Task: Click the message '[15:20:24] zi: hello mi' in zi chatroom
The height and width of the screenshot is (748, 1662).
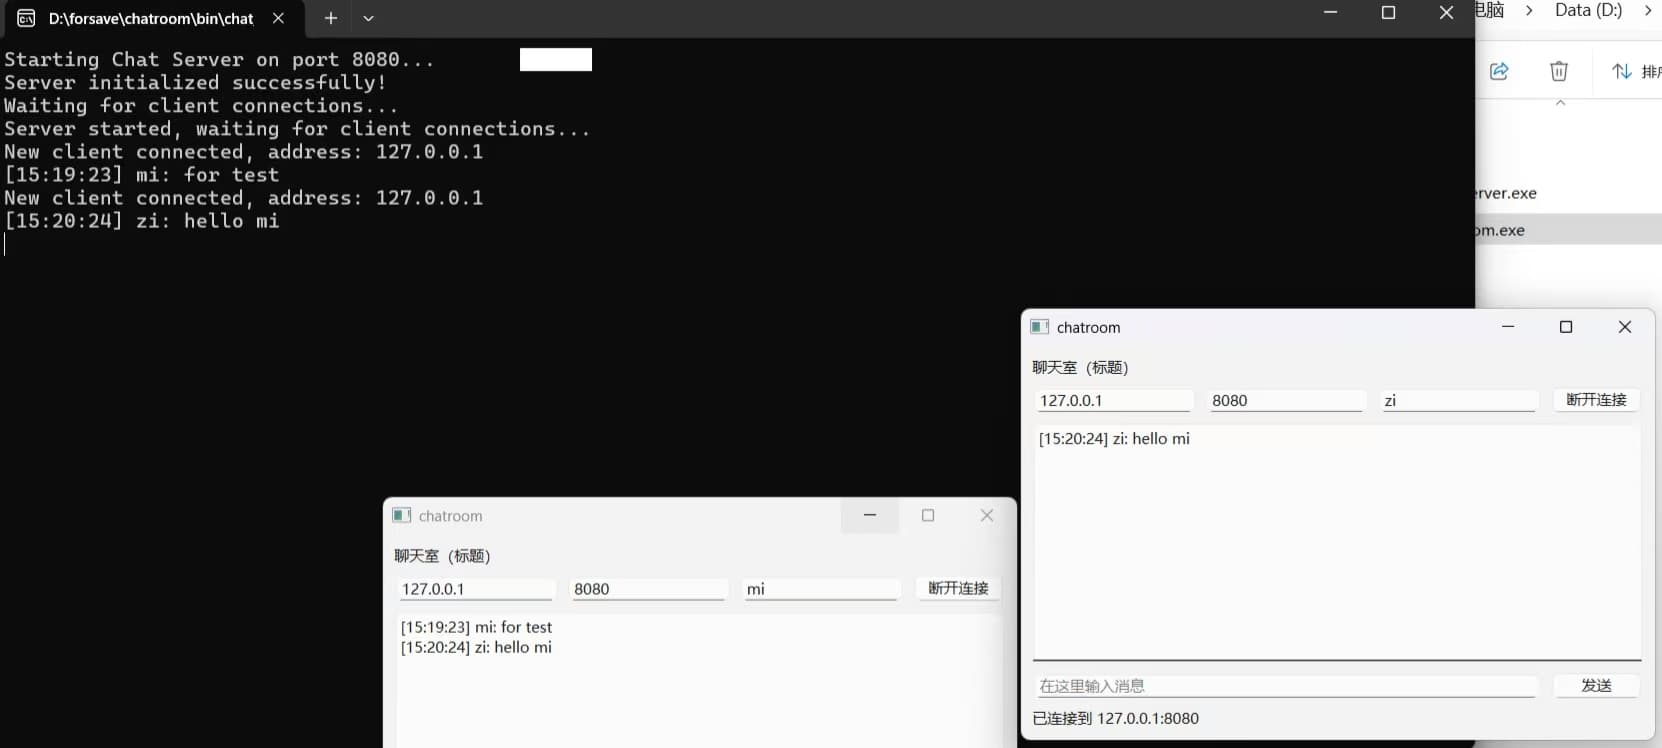Action: click(x=1114, y=438)
